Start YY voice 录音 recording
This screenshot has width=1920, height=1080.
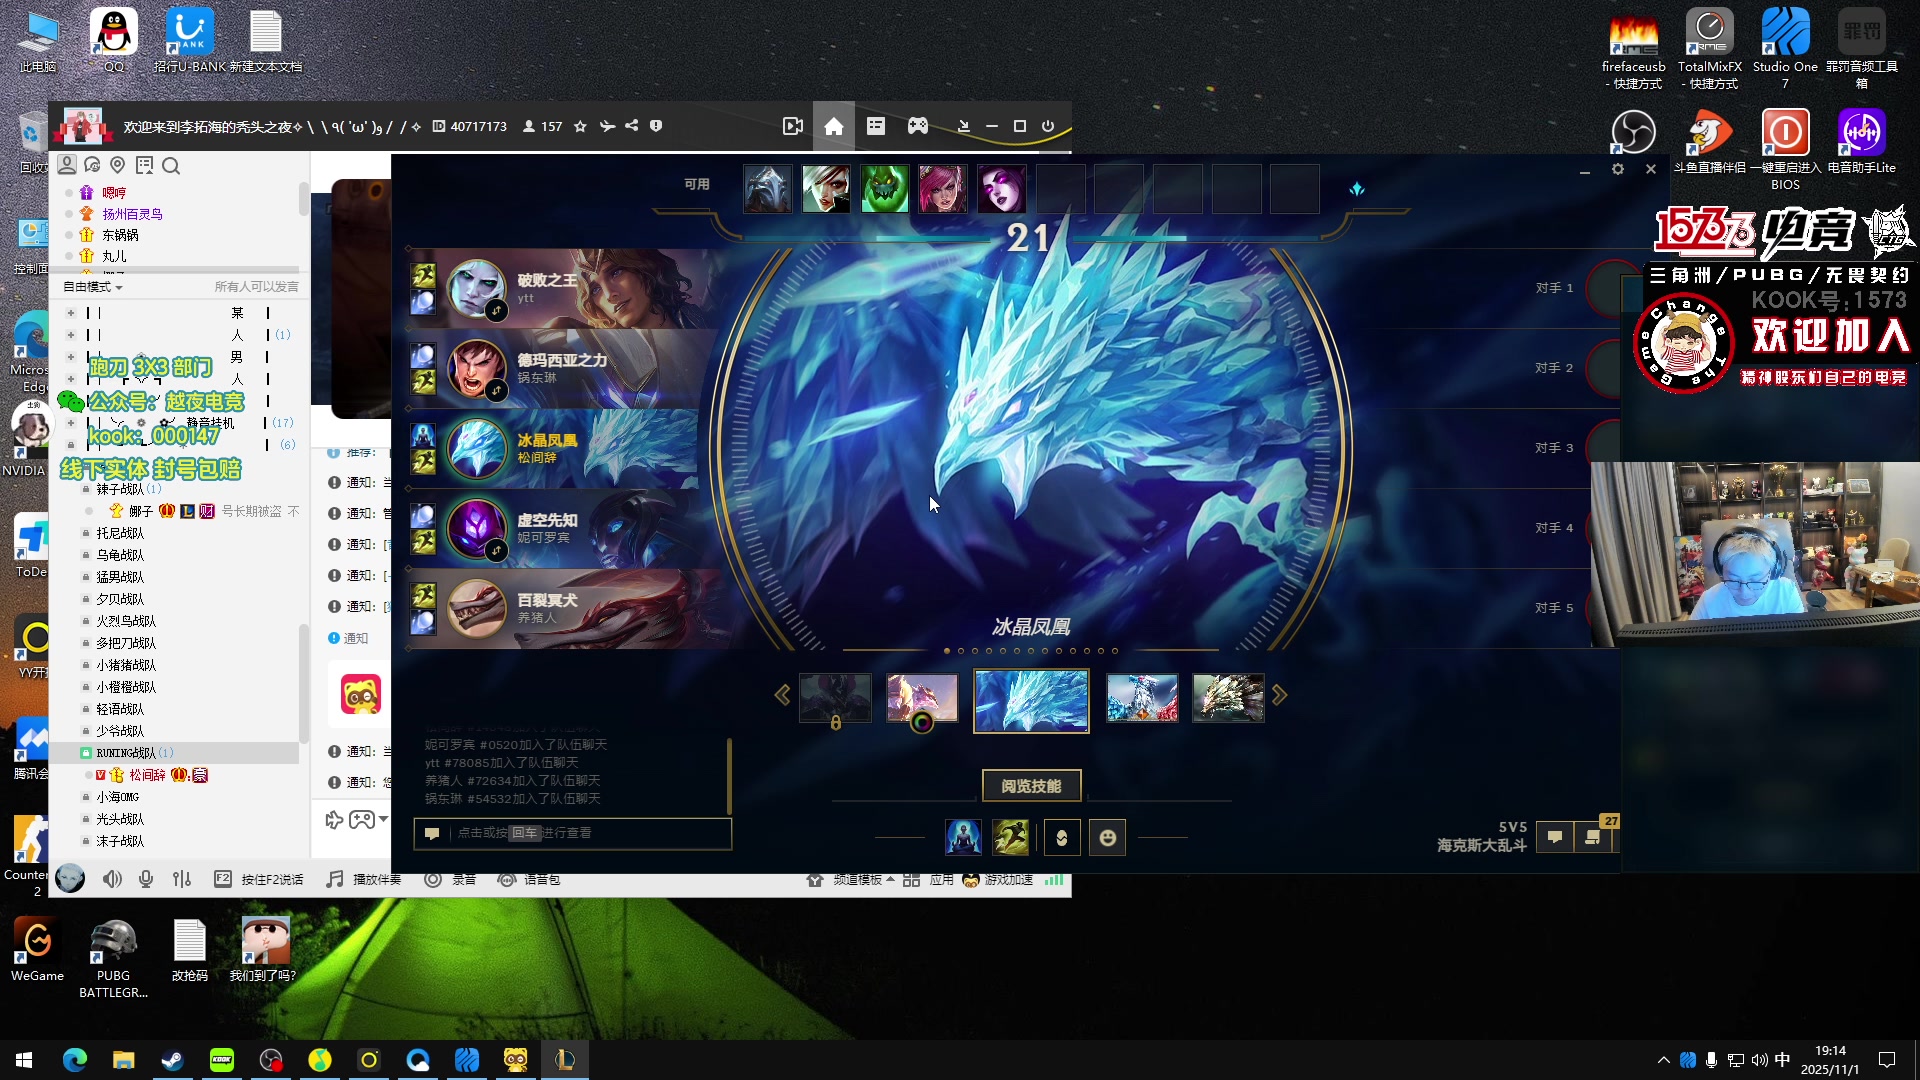point(450,879)
